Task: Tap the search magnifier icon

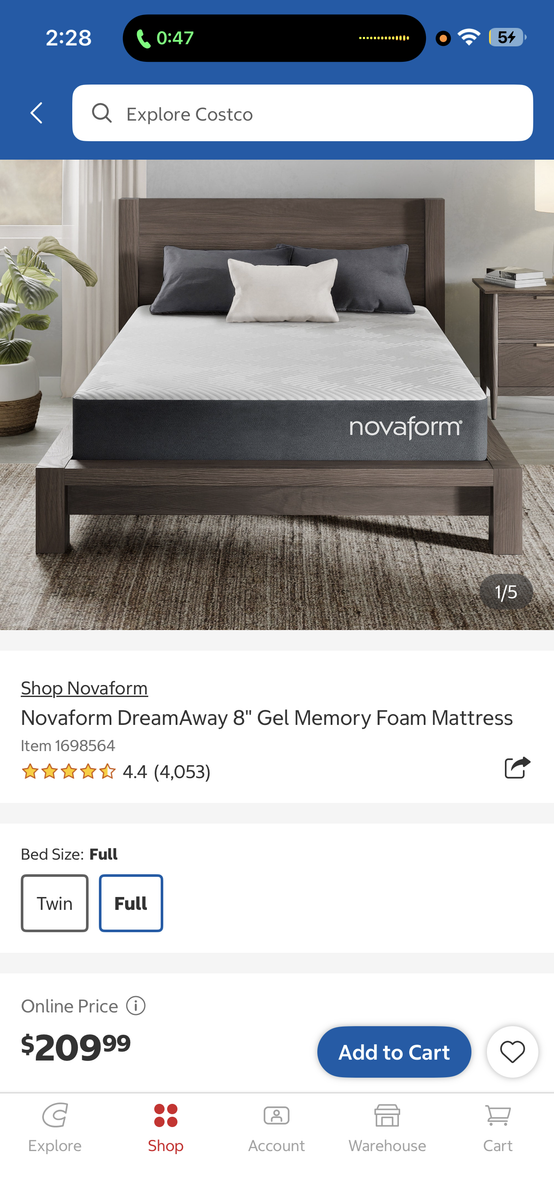Action: [x=101, y=113]
